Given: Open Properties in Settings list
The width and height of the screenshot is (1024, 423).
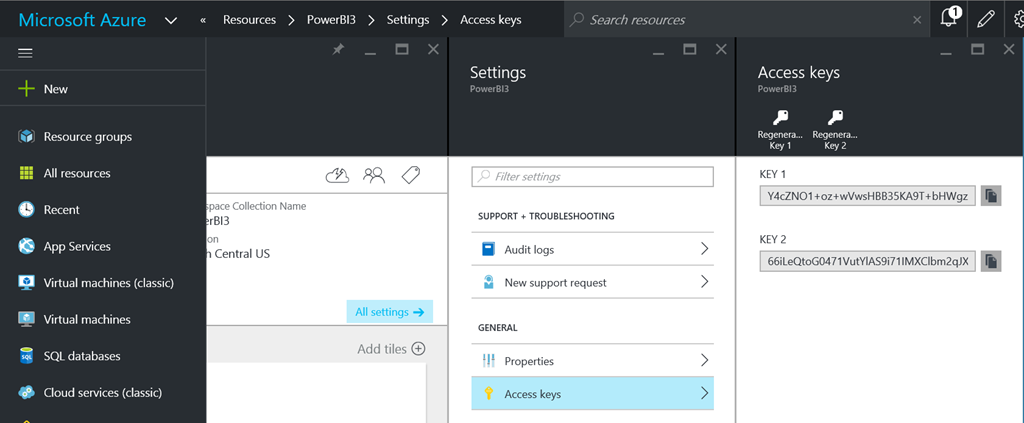Looking at the screenshot, I should point(592,361).
